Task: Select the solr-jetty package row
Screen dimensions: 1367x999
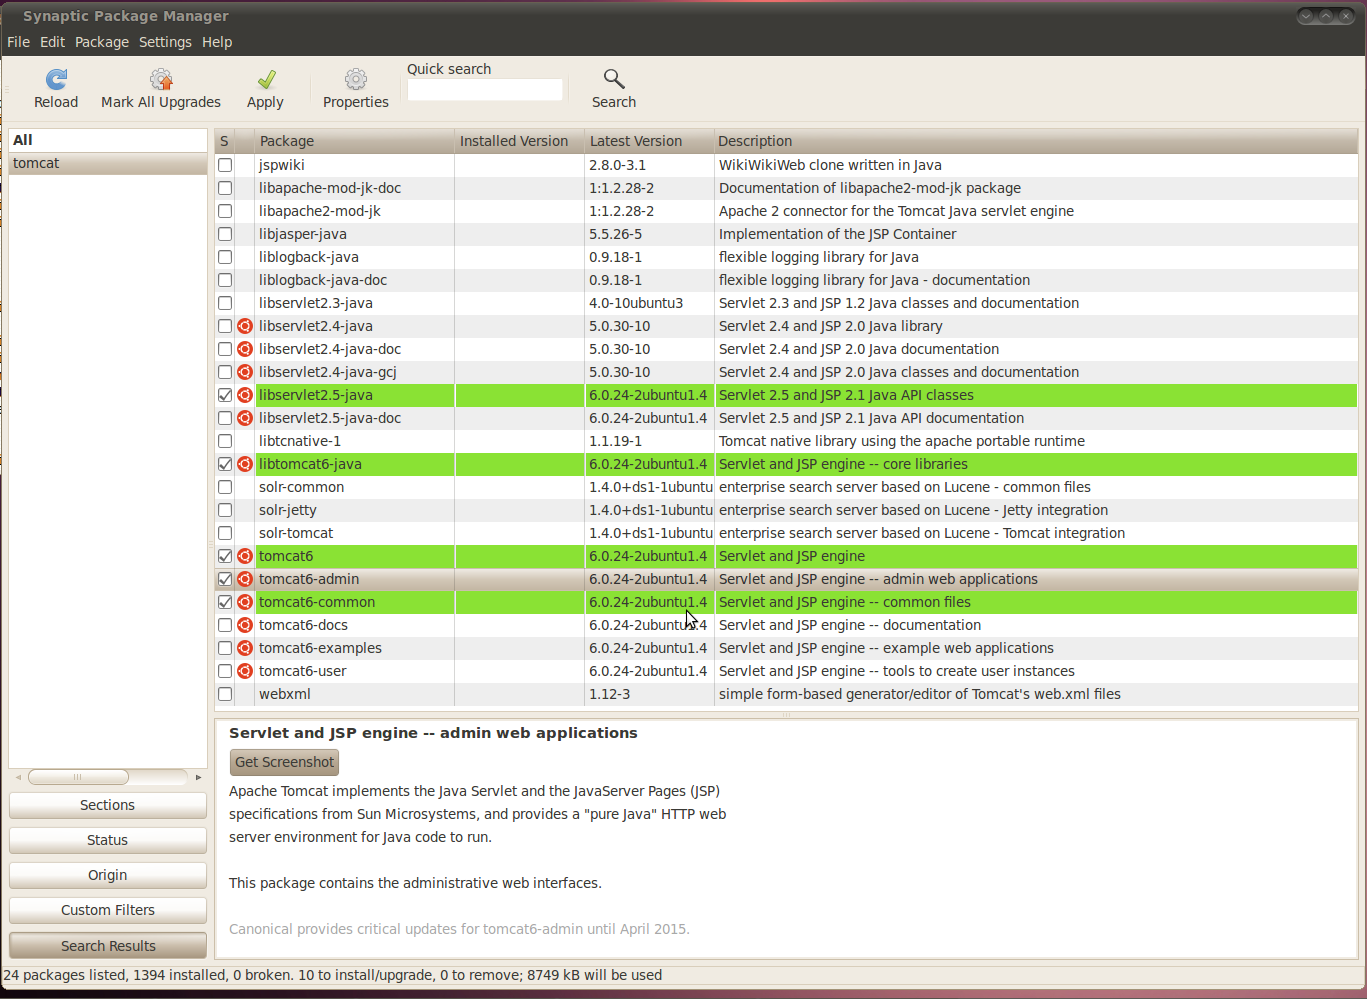Action: pyautogui.click(x=786, y=510)
